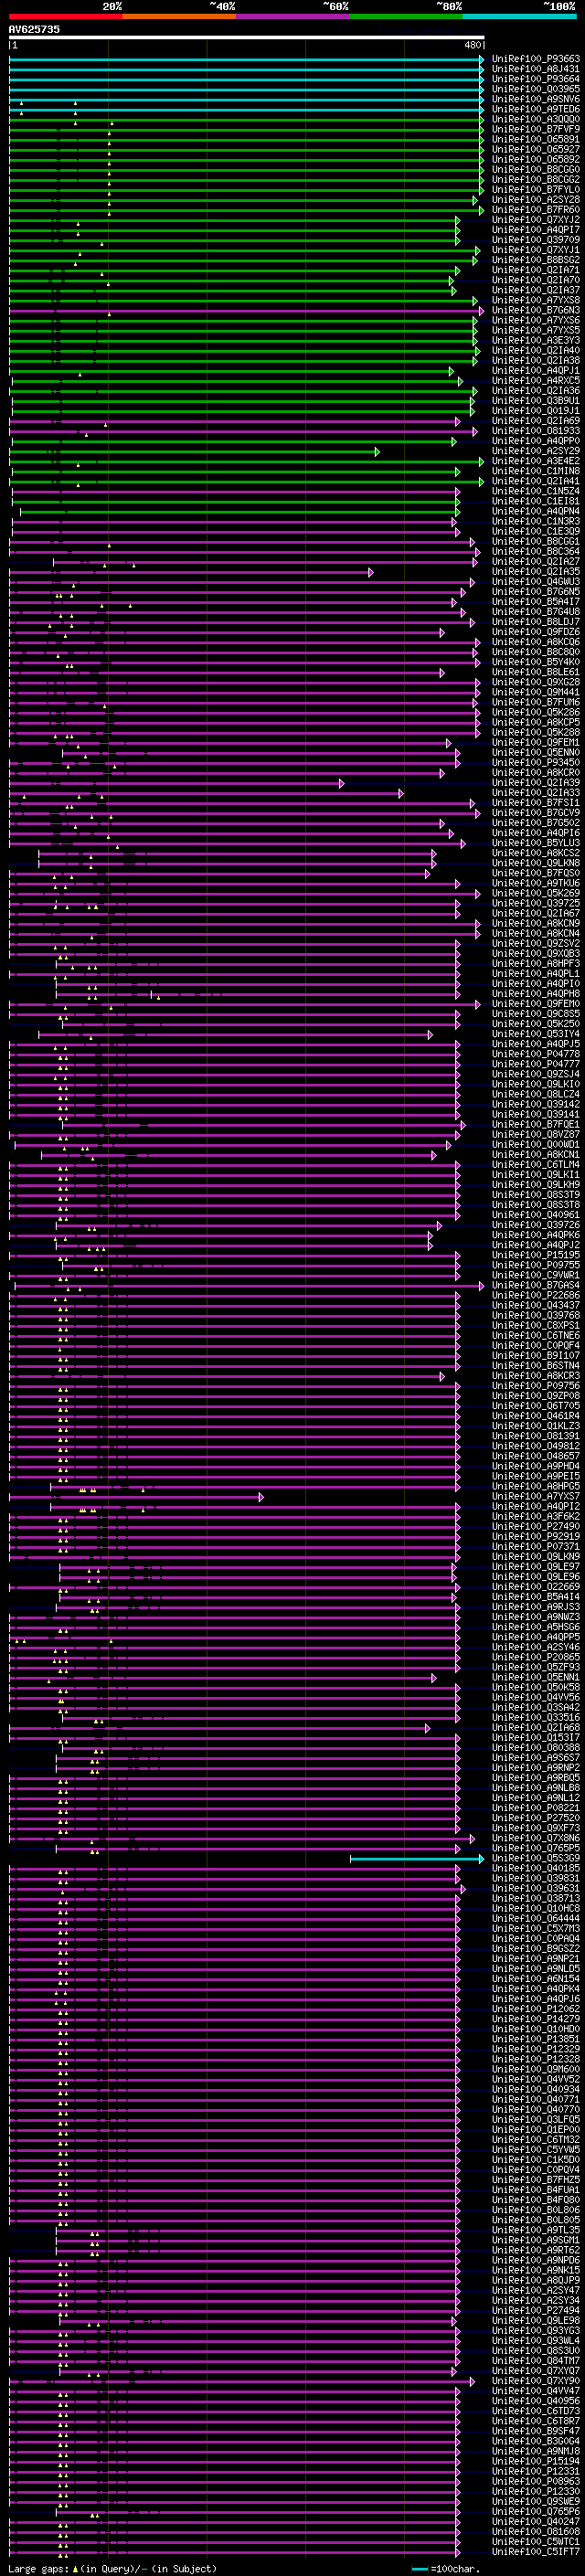Viewport: 585px width, 2576px height.
Task: Click the purple ~60% identity legend bar
Action: pos(292,16)
